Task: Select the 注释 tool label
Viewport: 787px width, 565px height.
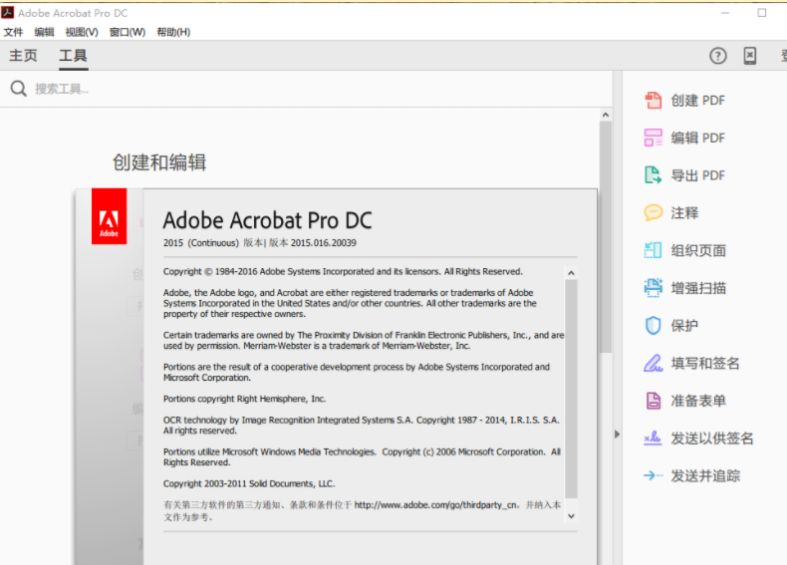Action: [685, 213]
